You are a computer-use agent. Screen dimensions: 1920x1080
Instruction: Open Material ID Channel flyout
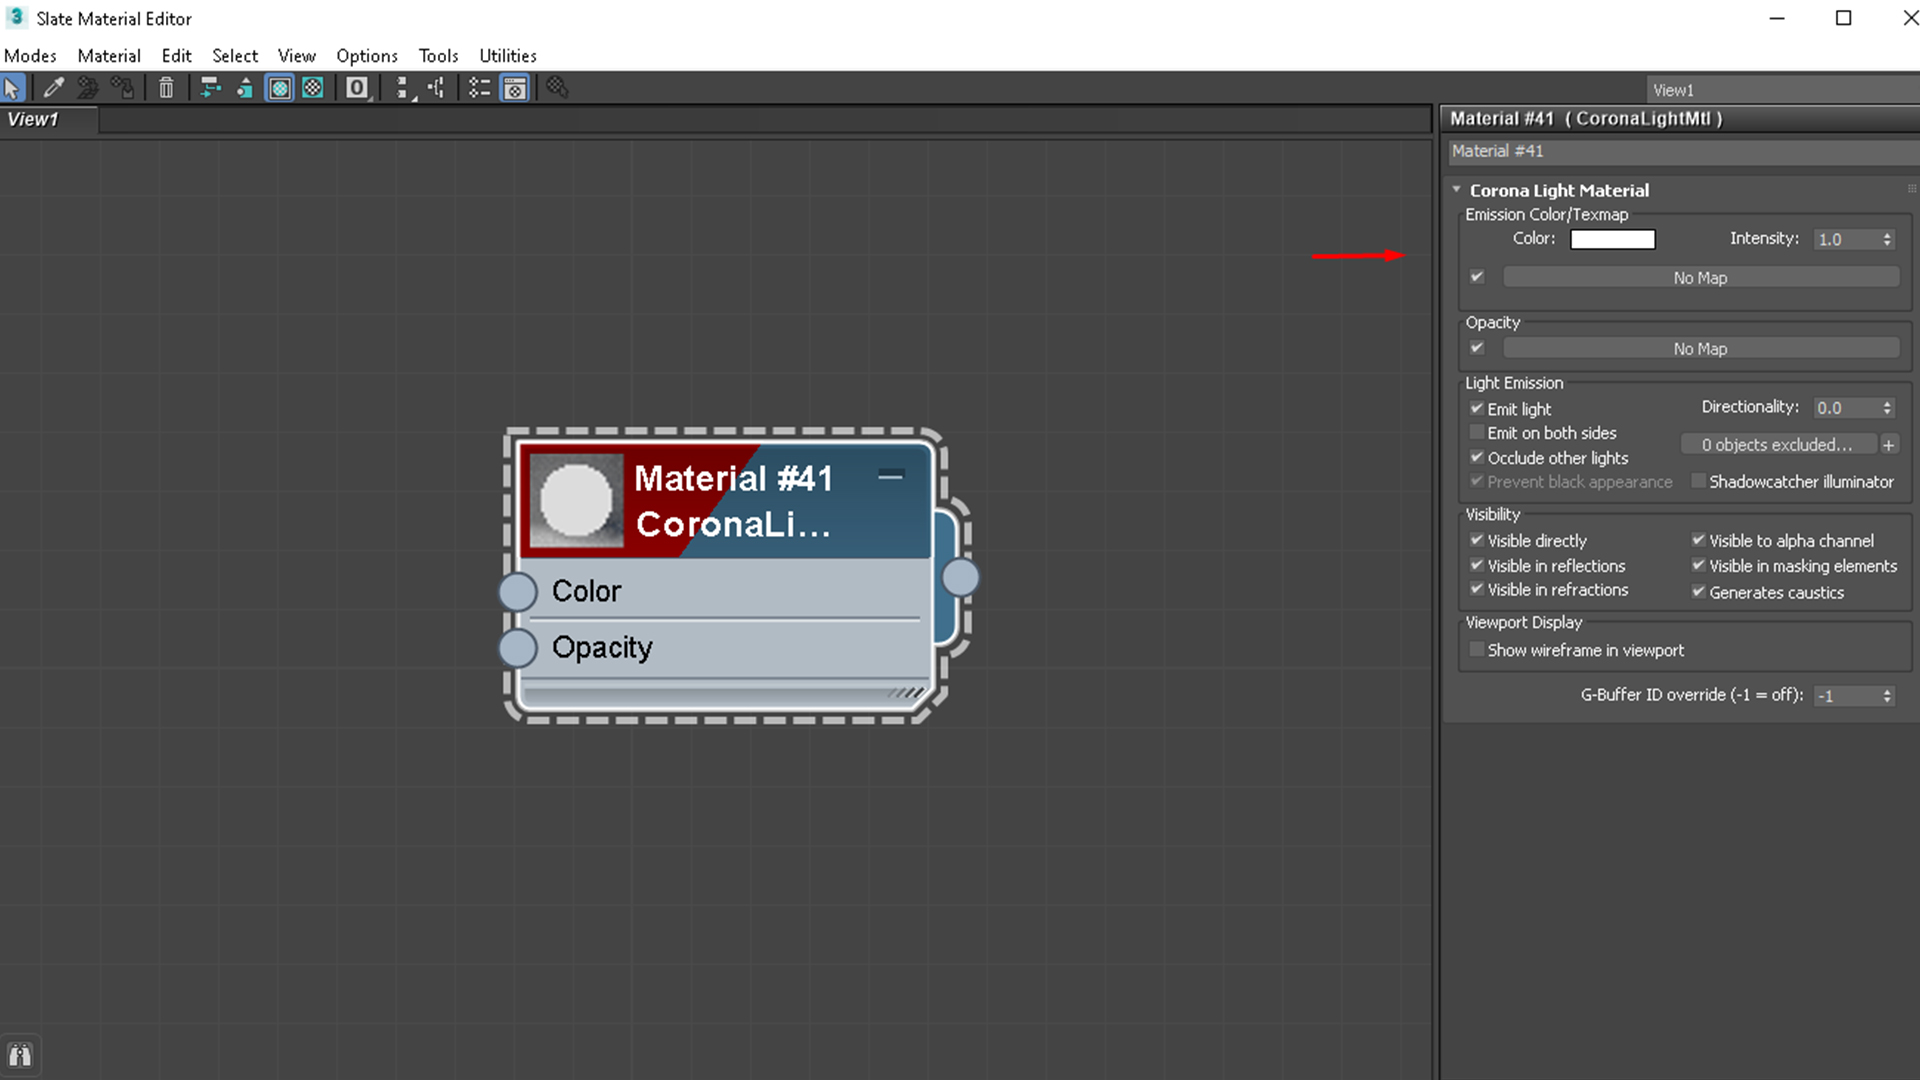point(357,88)
